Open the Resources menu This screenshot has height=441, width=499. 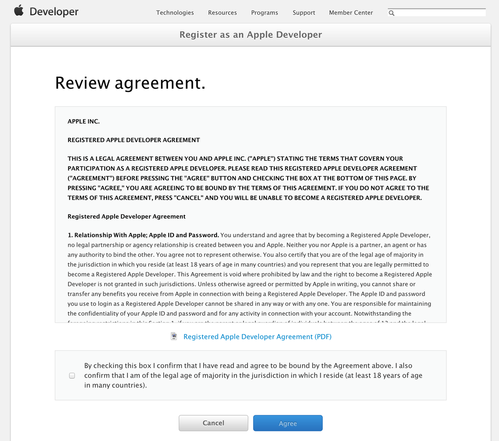222,13
